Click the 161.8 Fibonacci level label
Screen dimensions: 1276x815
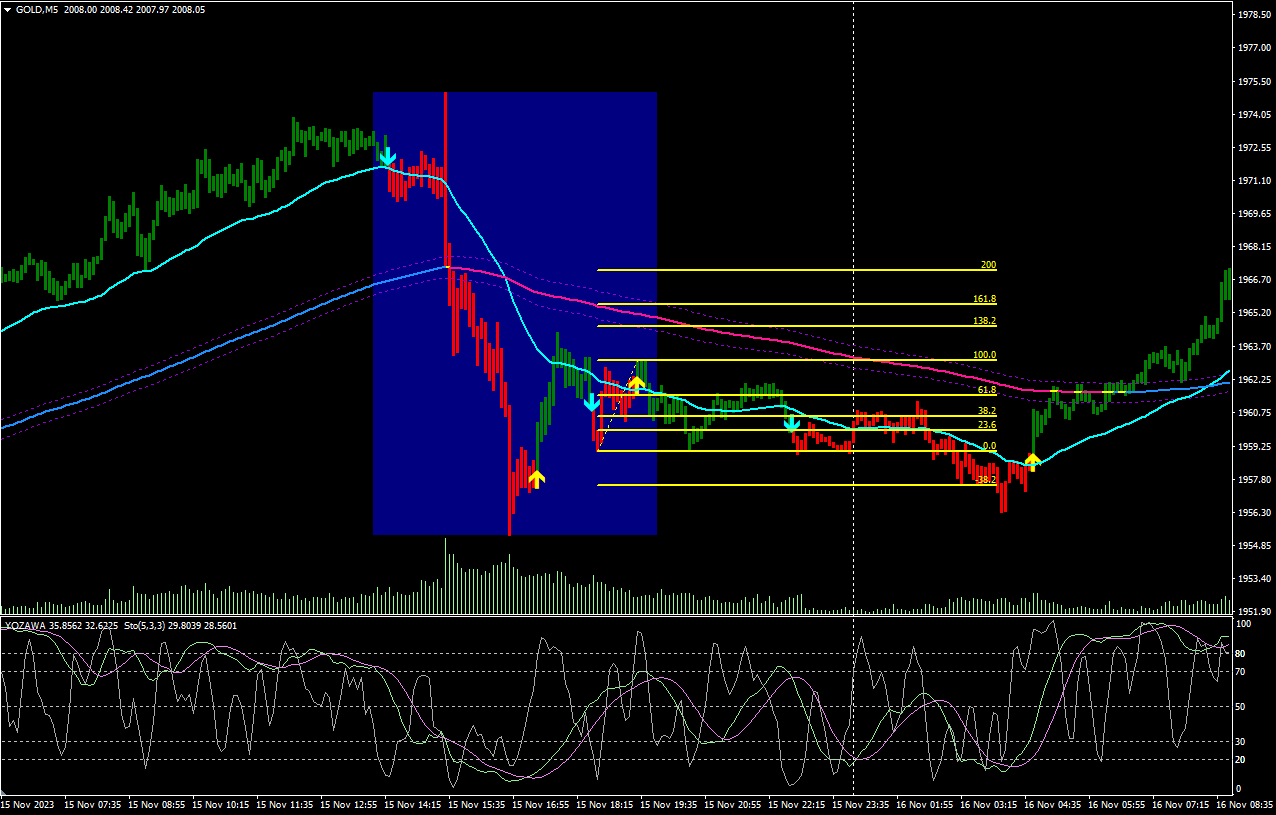[984, 299]
